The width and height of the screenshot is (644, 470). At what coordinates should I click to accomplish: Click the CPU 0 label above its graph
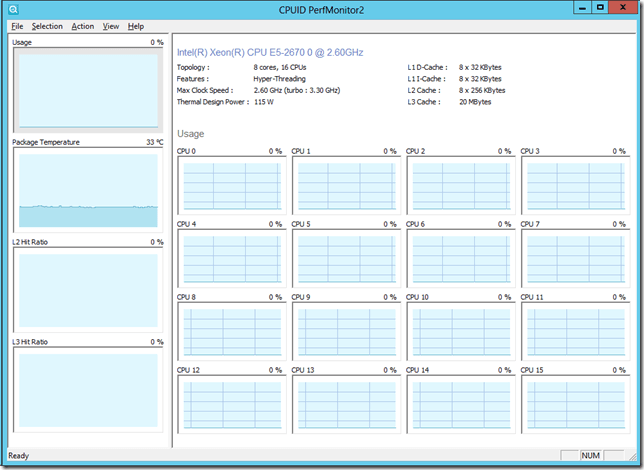(x=186, y=151)
